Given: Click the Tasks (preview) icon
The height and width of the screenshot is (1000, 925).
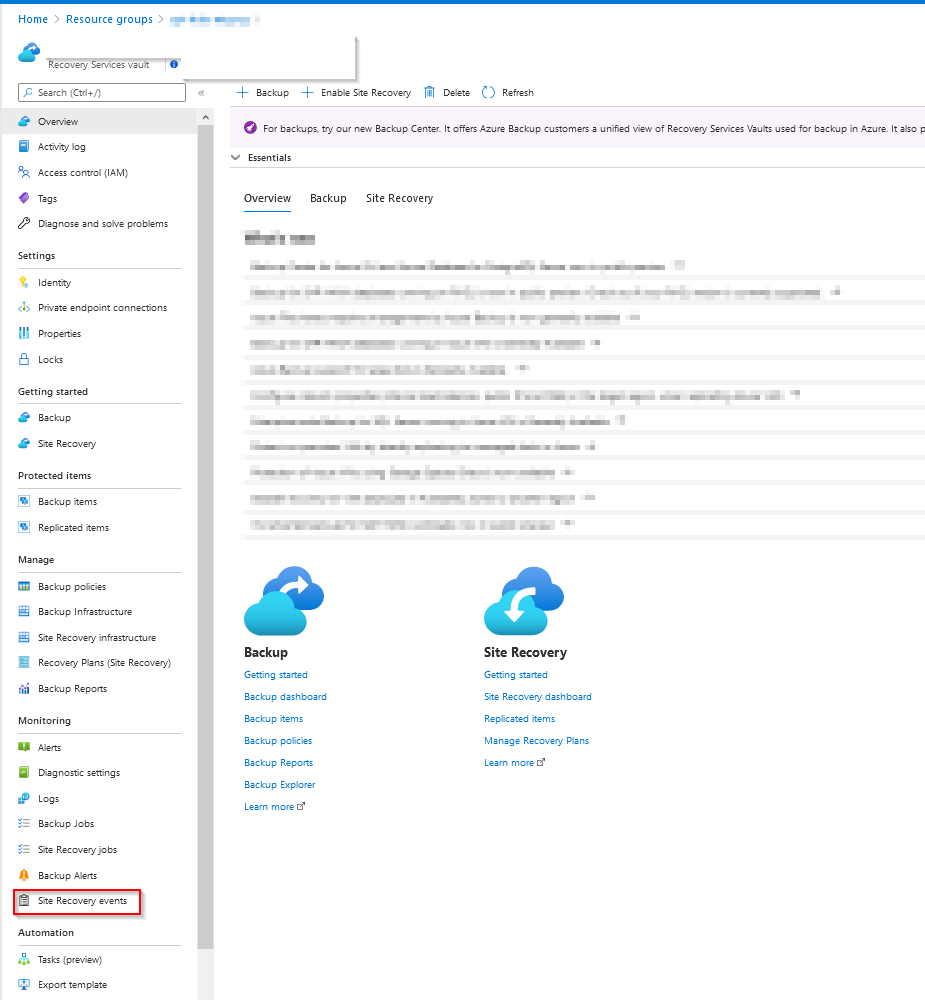Looking at the screenshot, I should pos(24,959).
